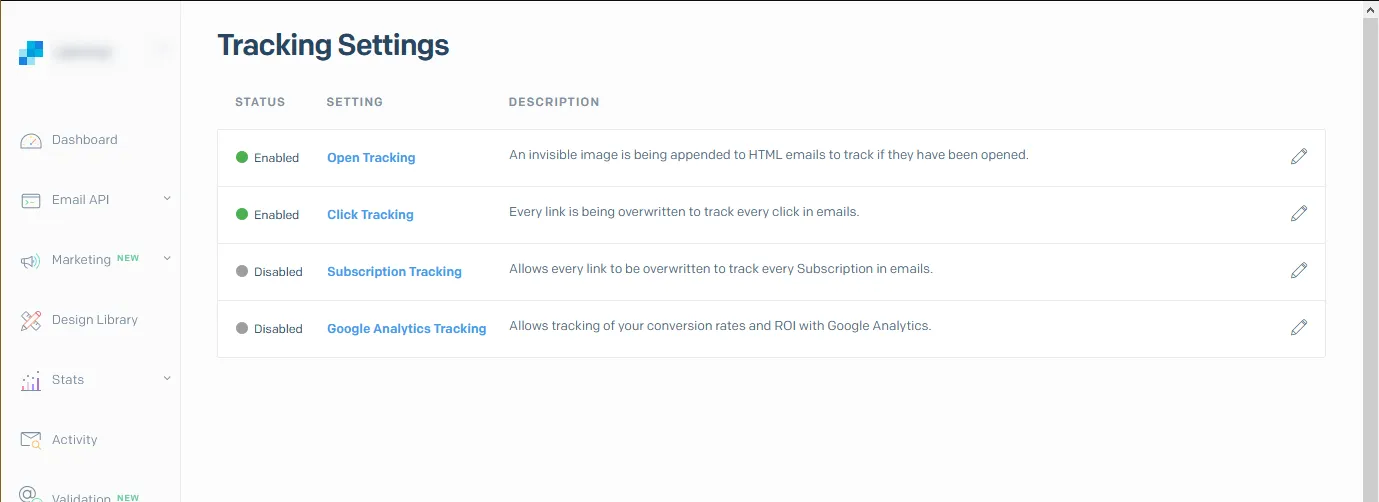Click the pencil icon for Click Tracking
This screenshot has height=502, width=1379.
pyautogui.click(x=1299, y=214)
